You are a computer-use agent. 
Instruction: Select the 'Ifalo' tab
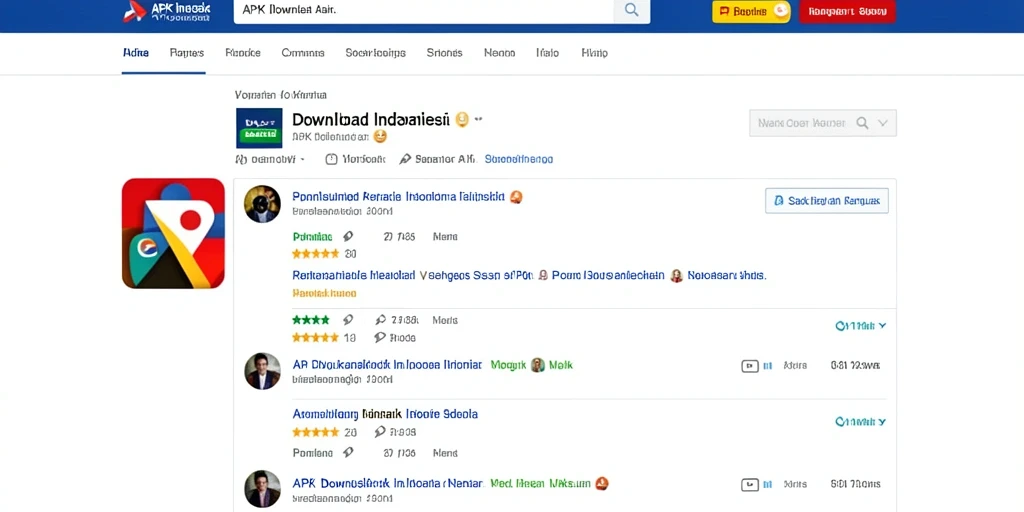[x=547, y=53]
